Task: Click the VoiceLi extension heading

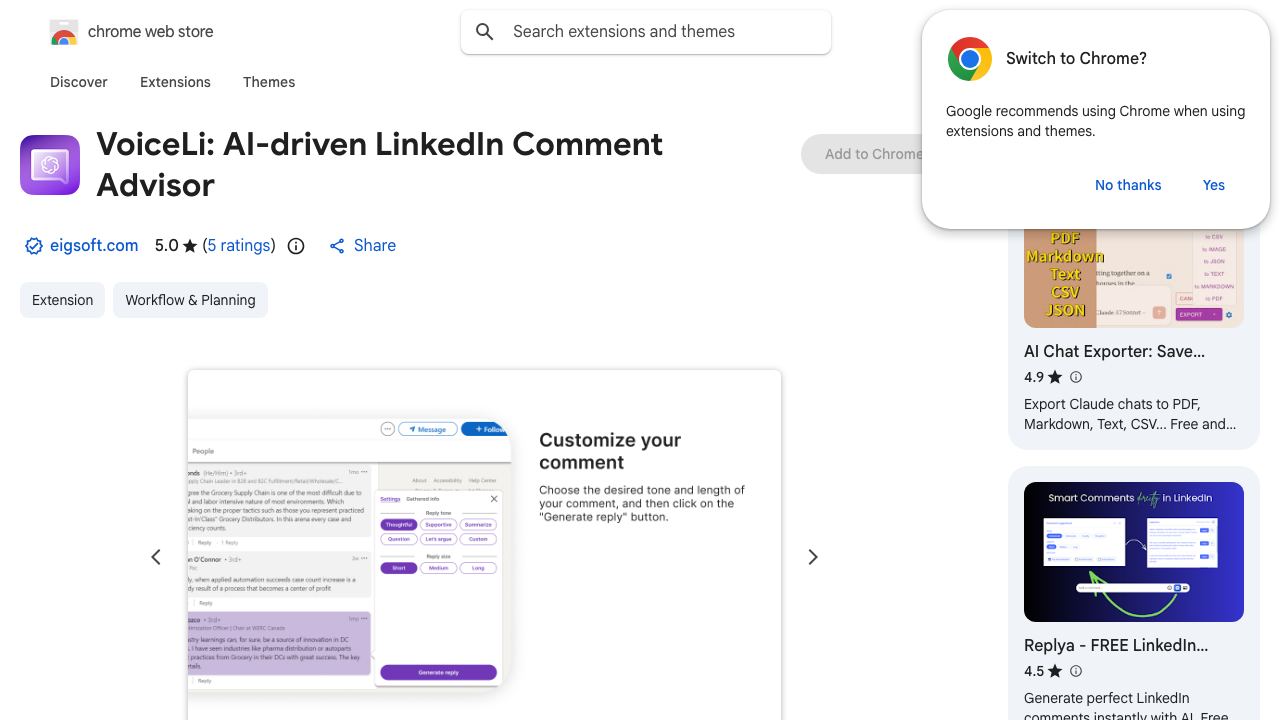Action: click(x=380, y=164)
